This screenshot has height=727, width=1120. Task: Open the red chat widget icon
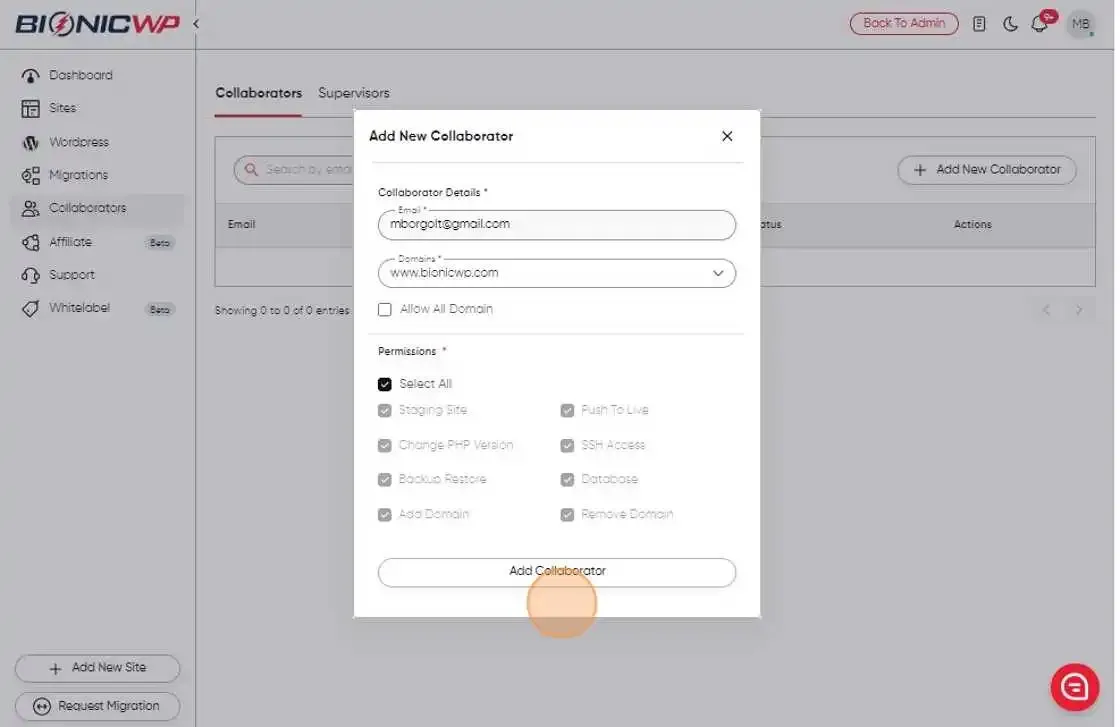(x=1074, y=687)
